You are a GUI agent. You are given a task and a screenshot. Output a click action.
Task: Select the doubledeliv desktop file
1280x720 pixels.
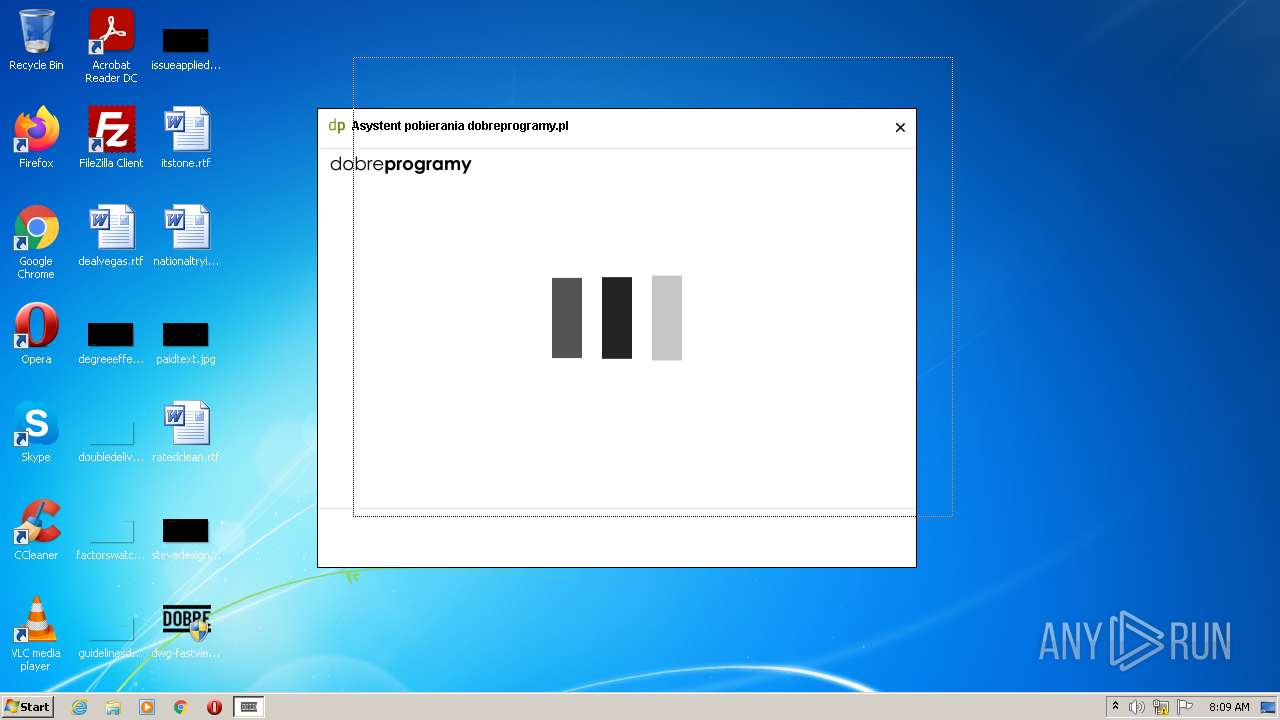[111, 440]
